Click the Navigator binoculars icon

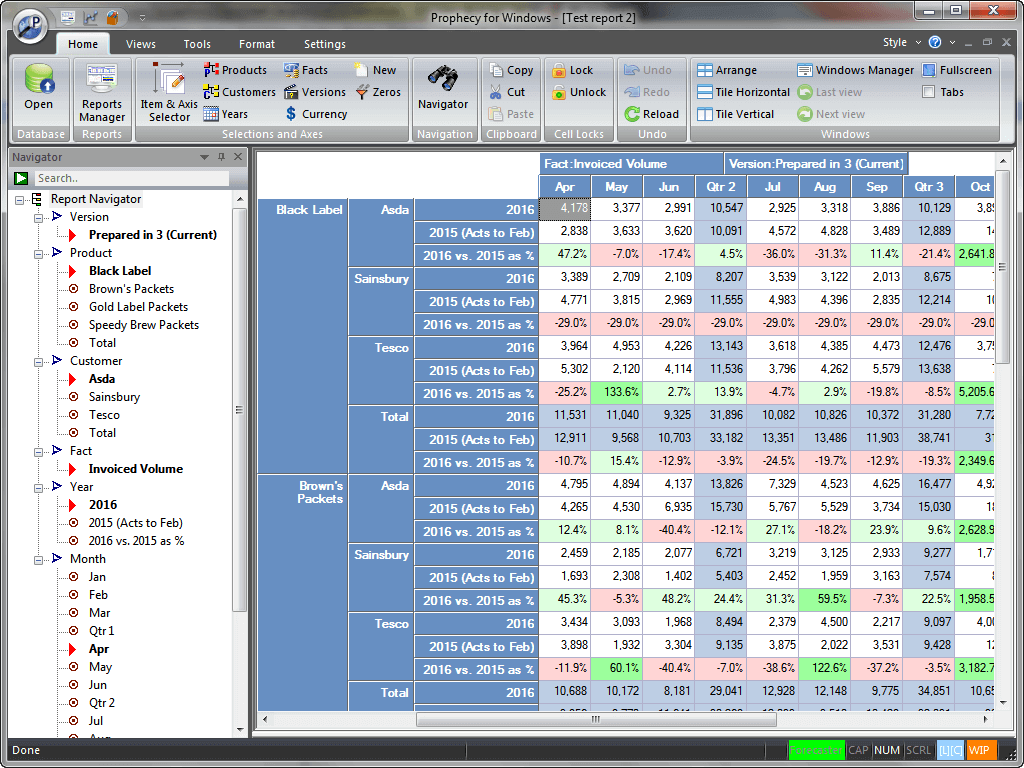click(443, 78)
